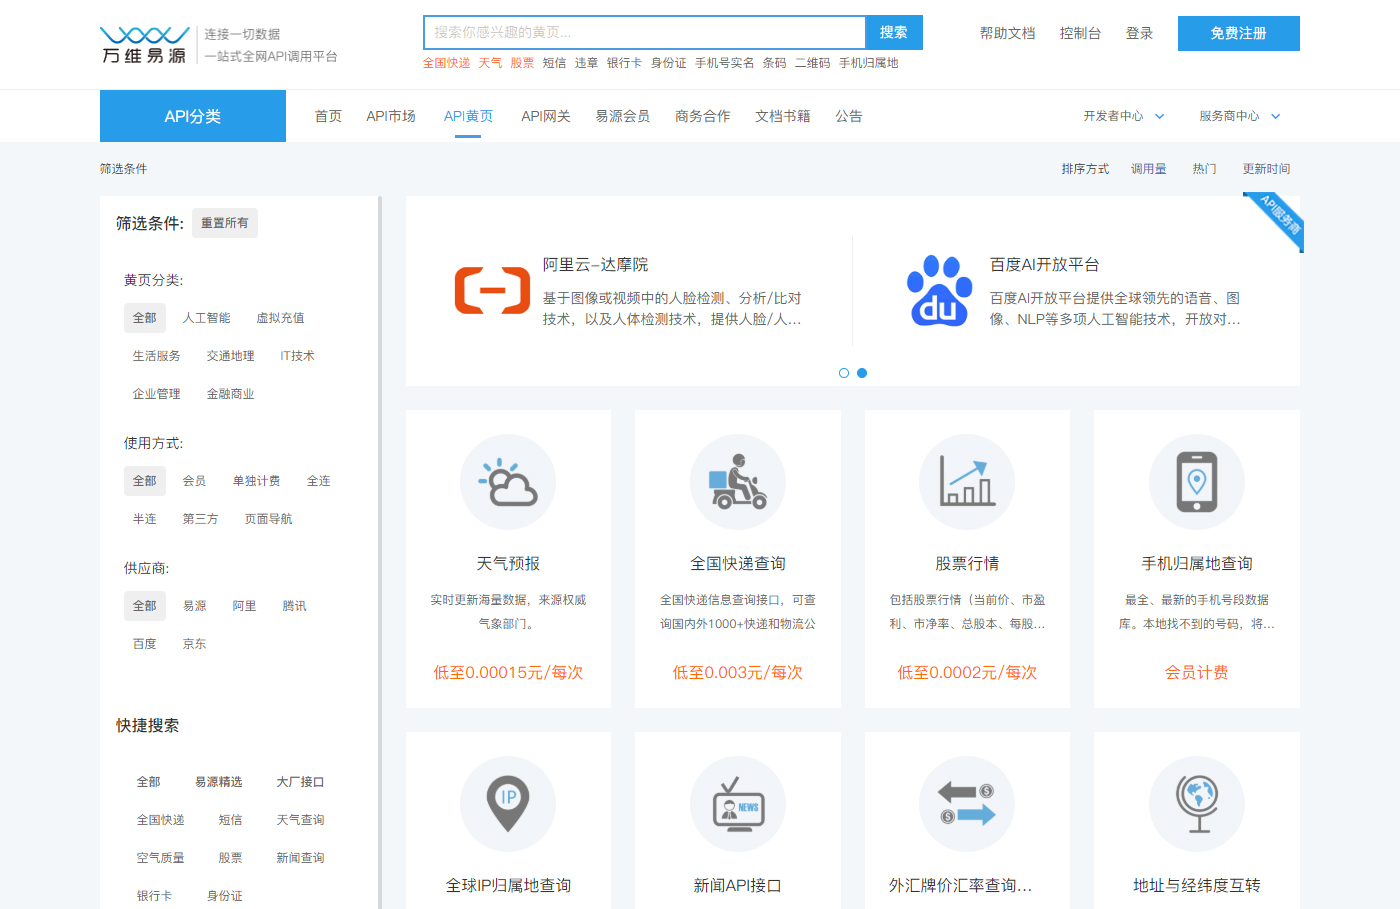Viewport: 1400px width, 909px height.
Task: Open the 文档书籍 tab
Action: coord(783,116)
